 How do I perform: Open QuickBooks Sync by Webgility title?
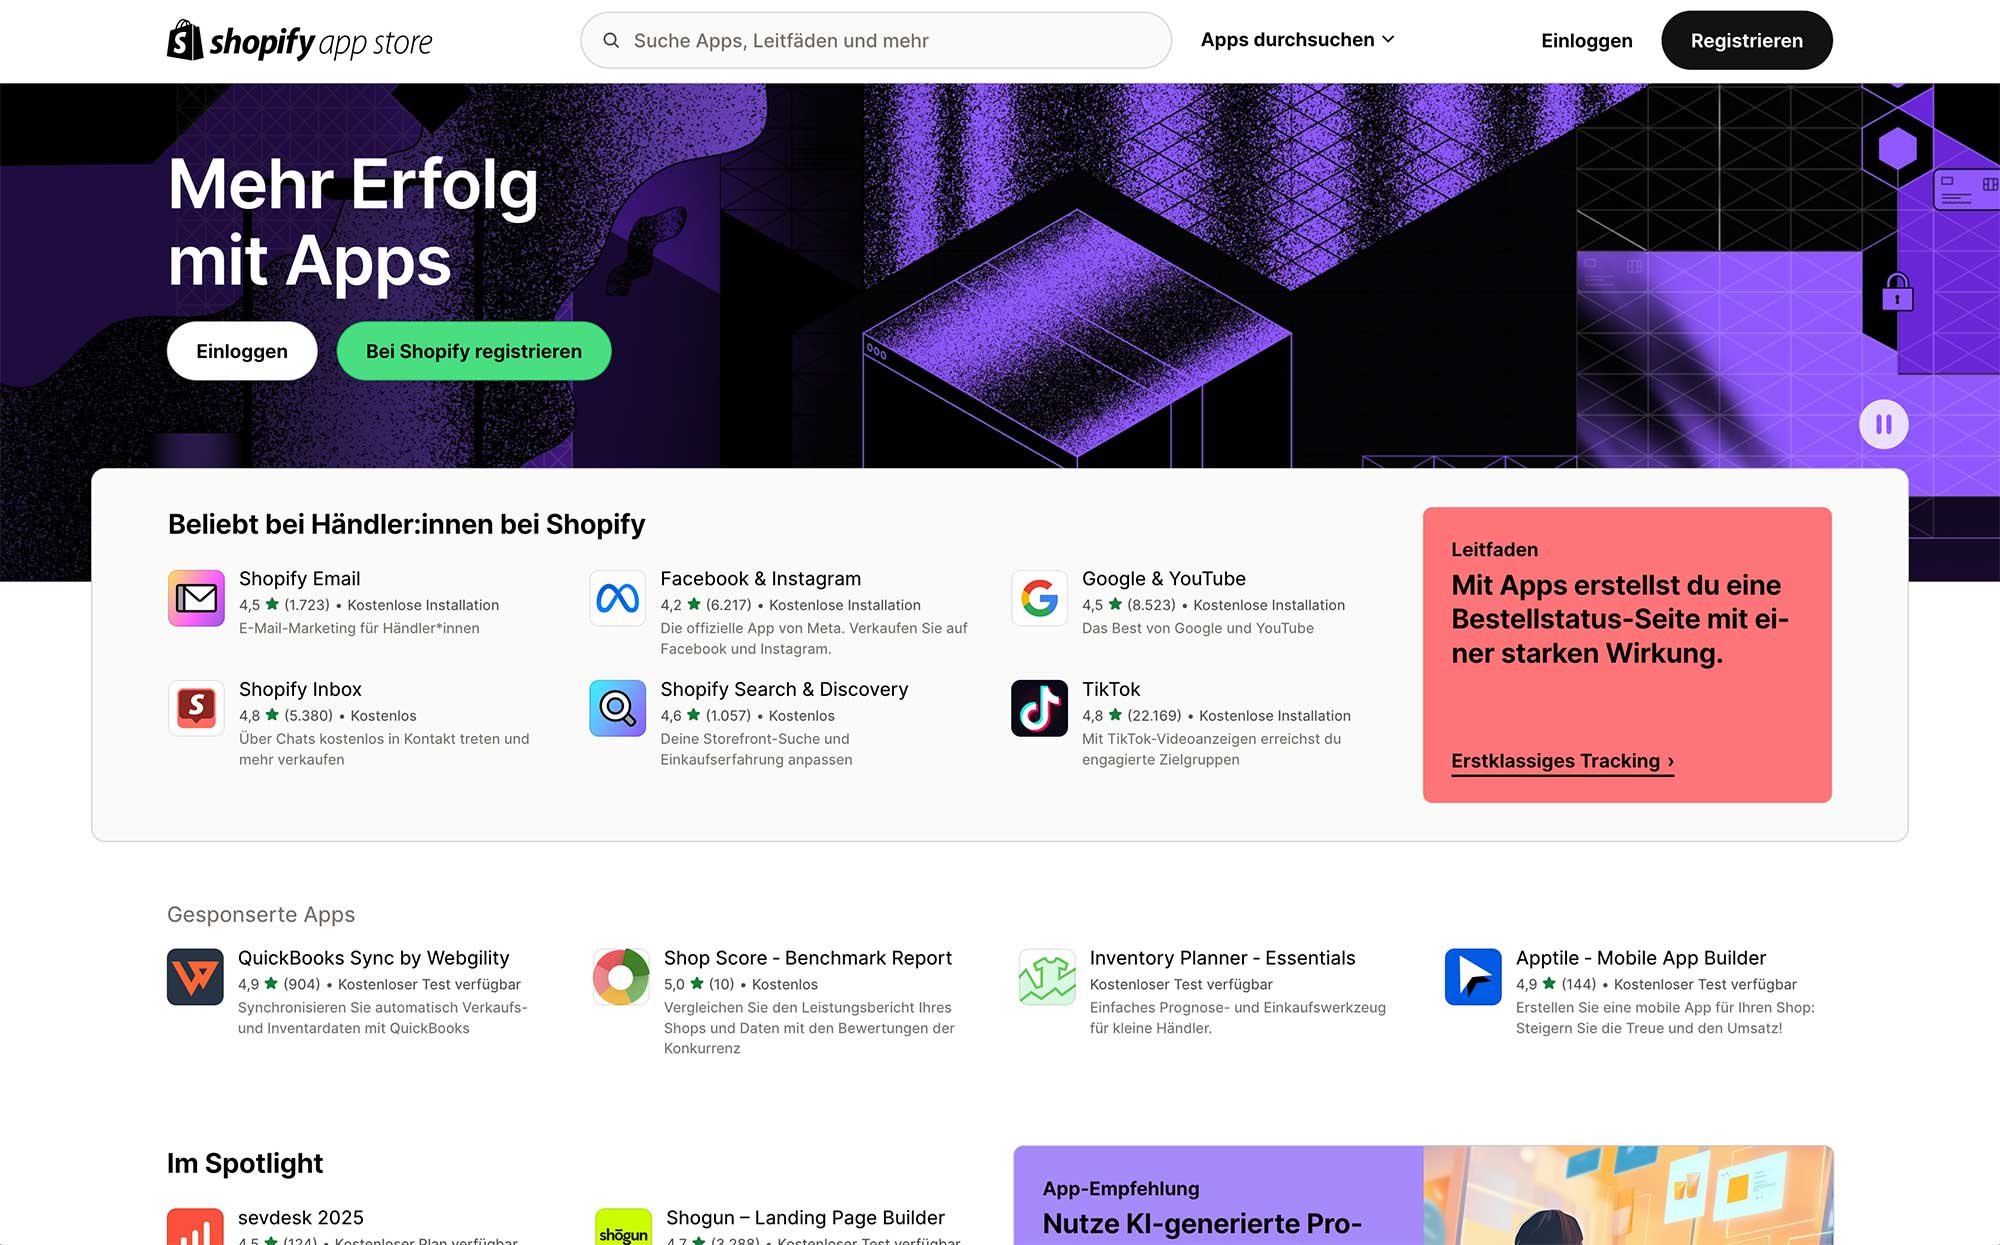pyautogui.click(x=373, y=958)
